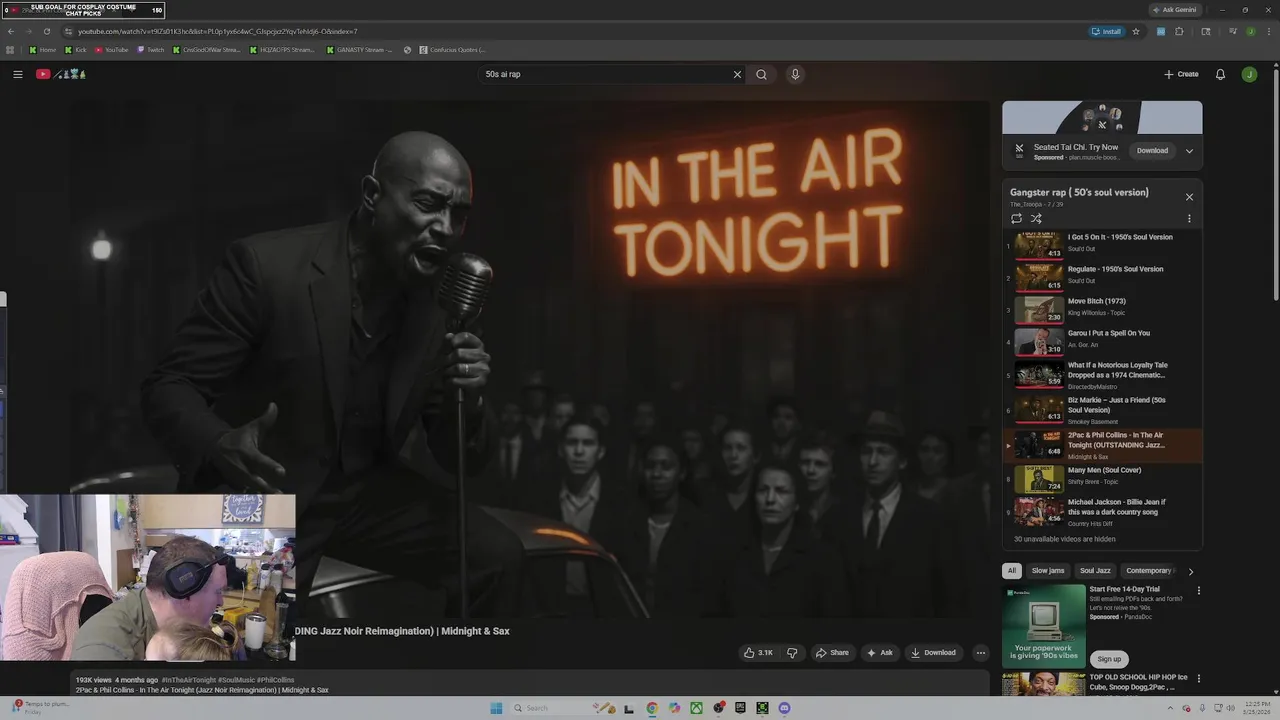Click Sign up on the PandaDoc ad
The image size is (1280, 720).
1109,659
